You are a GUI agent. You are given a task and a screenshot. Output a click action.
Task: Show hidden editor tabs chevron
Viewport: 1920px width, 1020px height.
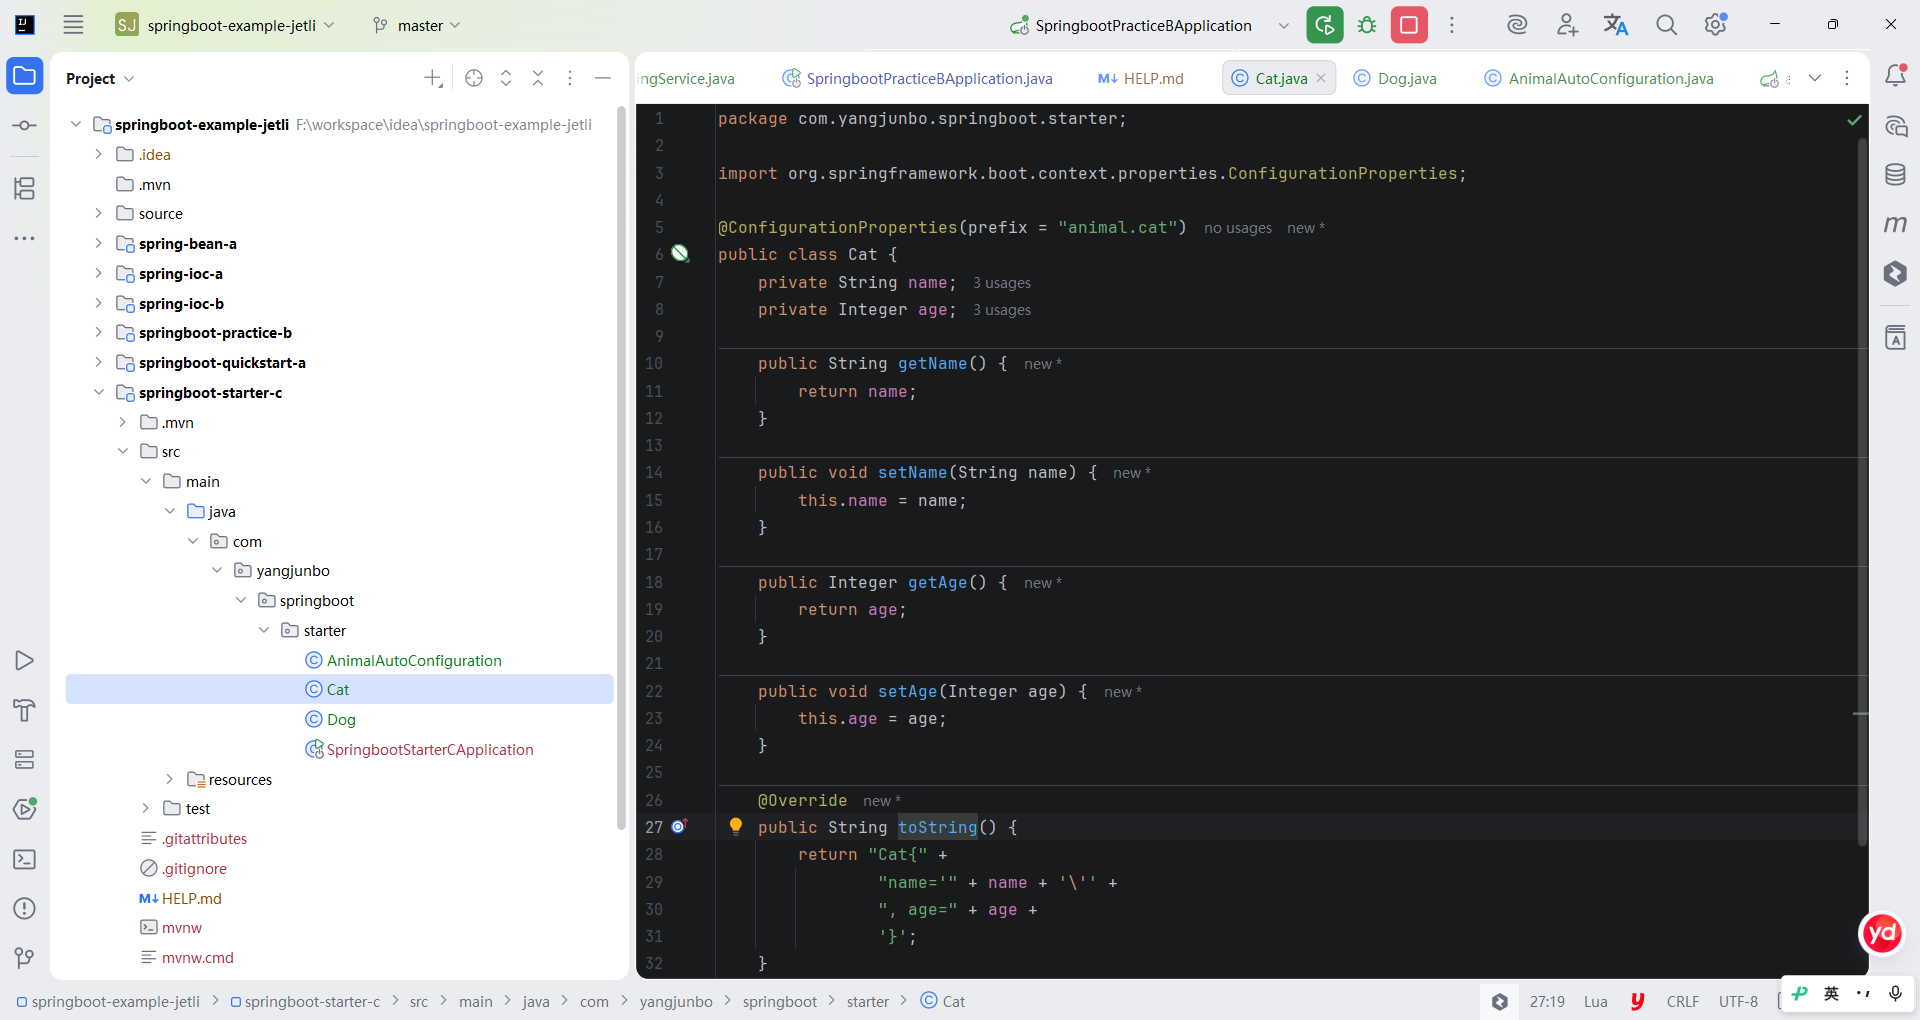(x=1815, y=78)
